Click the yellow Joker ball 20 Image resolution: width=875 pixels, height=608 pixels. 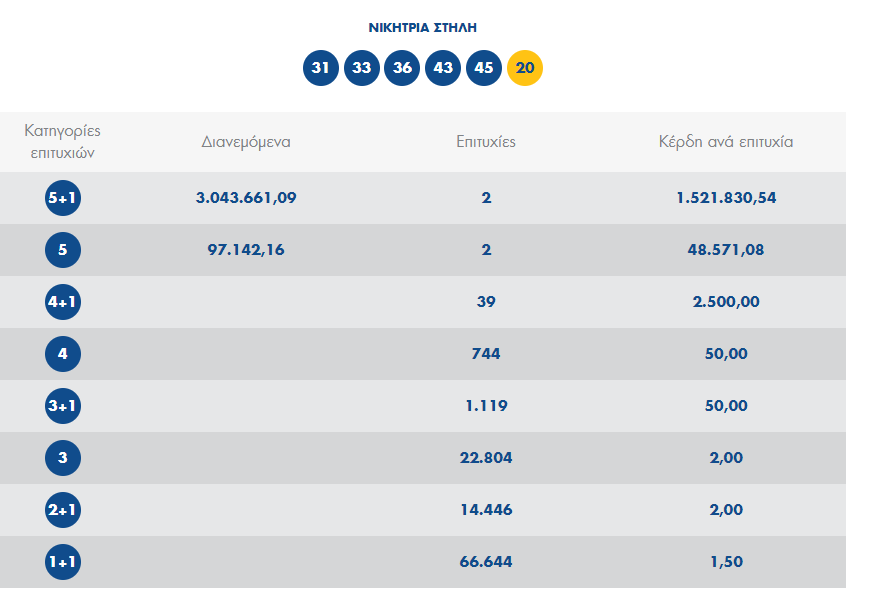pyautogui.click(x=525, y=68)
